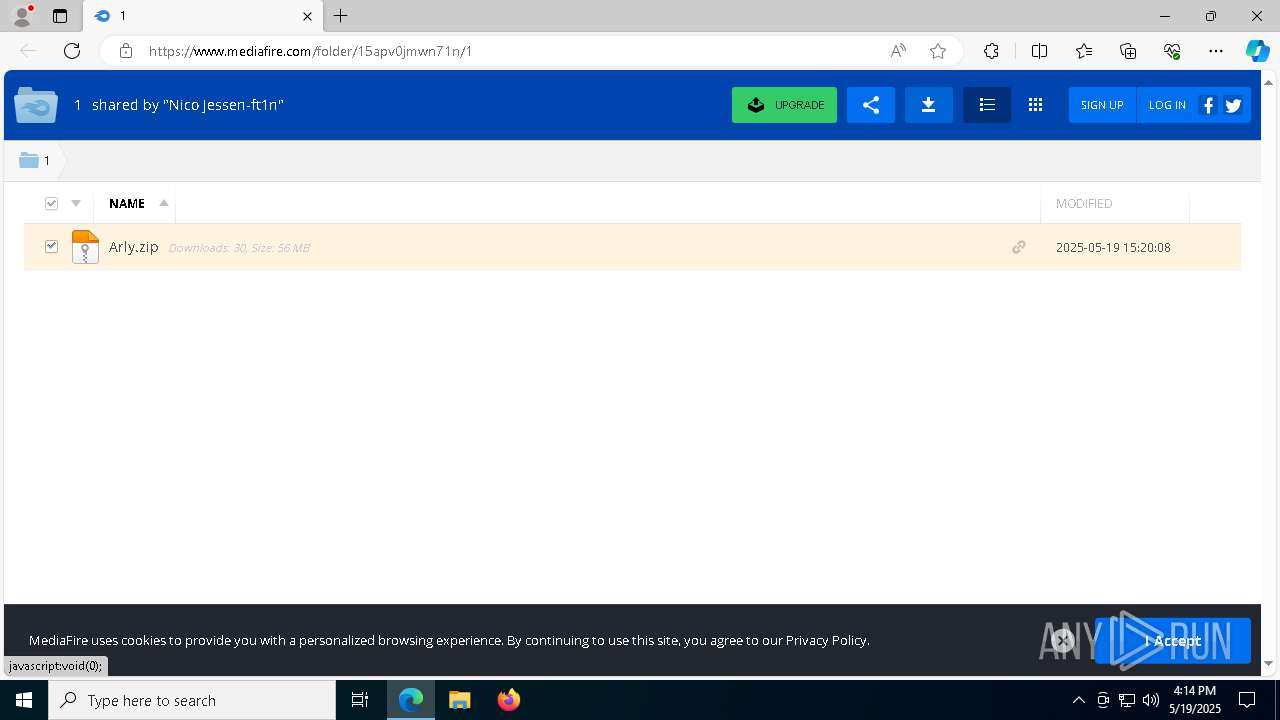Click the breadcrumb folder icon
The image size is (1280, 720).
coord(29,160)
